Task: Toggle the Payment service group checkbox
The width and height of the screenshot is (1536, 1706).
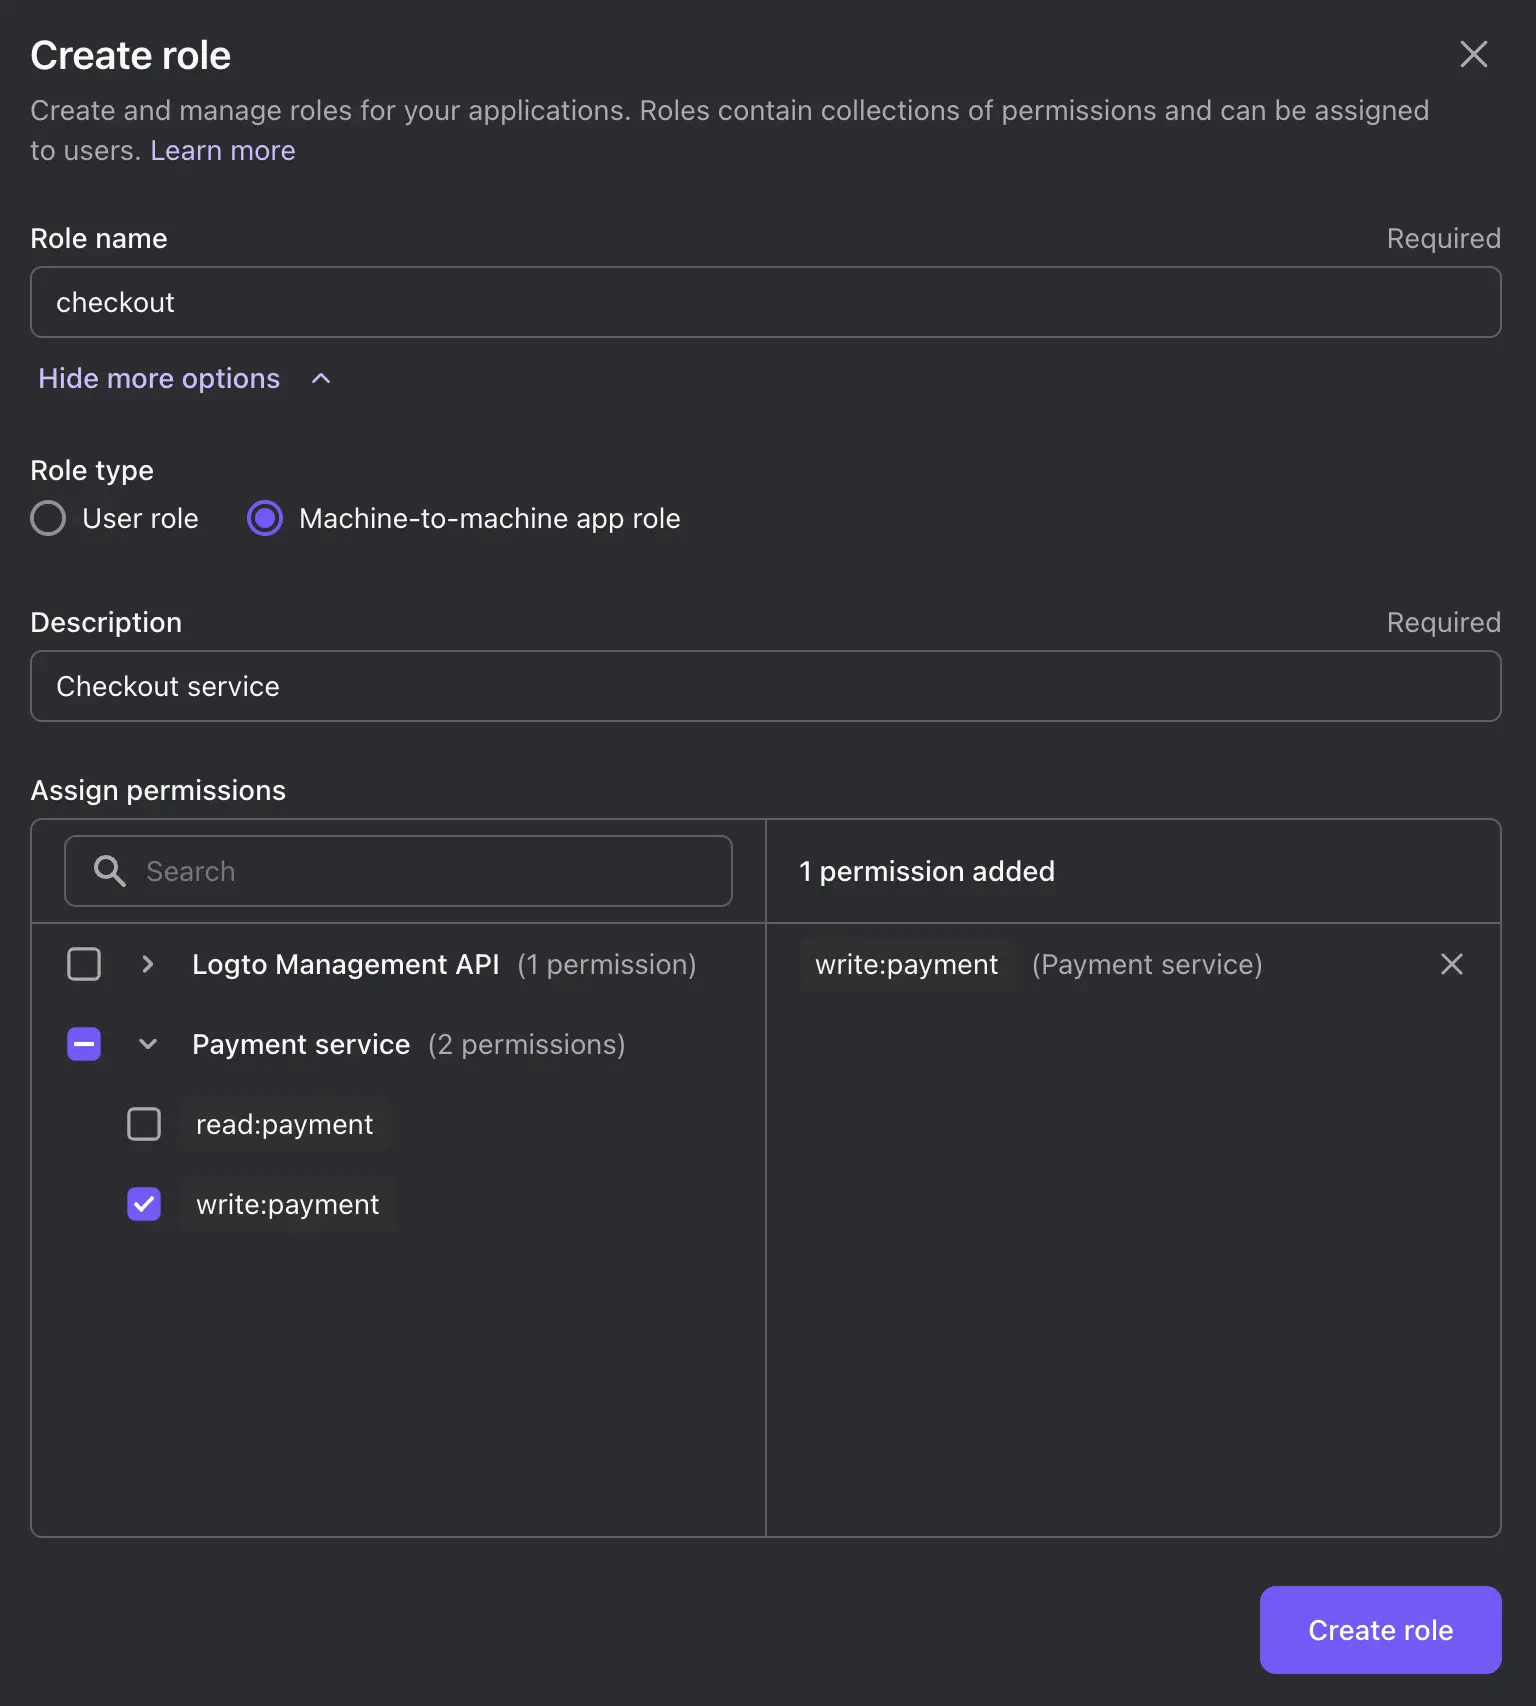Action: pos(84,1044)
